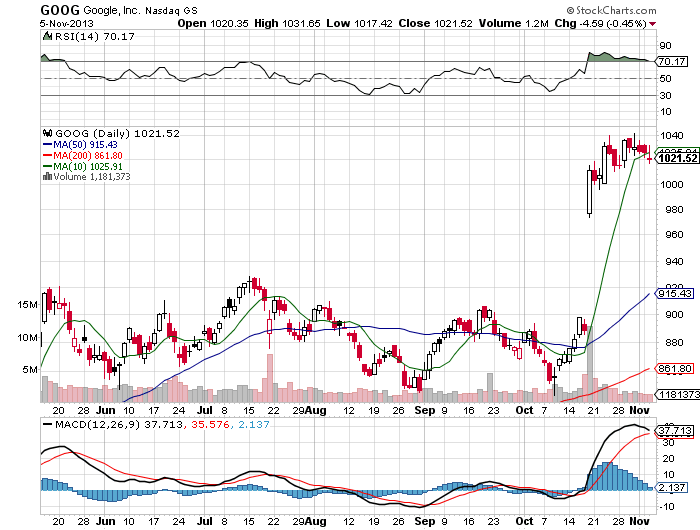Screen dimensions: 700x530
Task: Click the 1181373 volume tag on right axis
Action: click(677, 394)
